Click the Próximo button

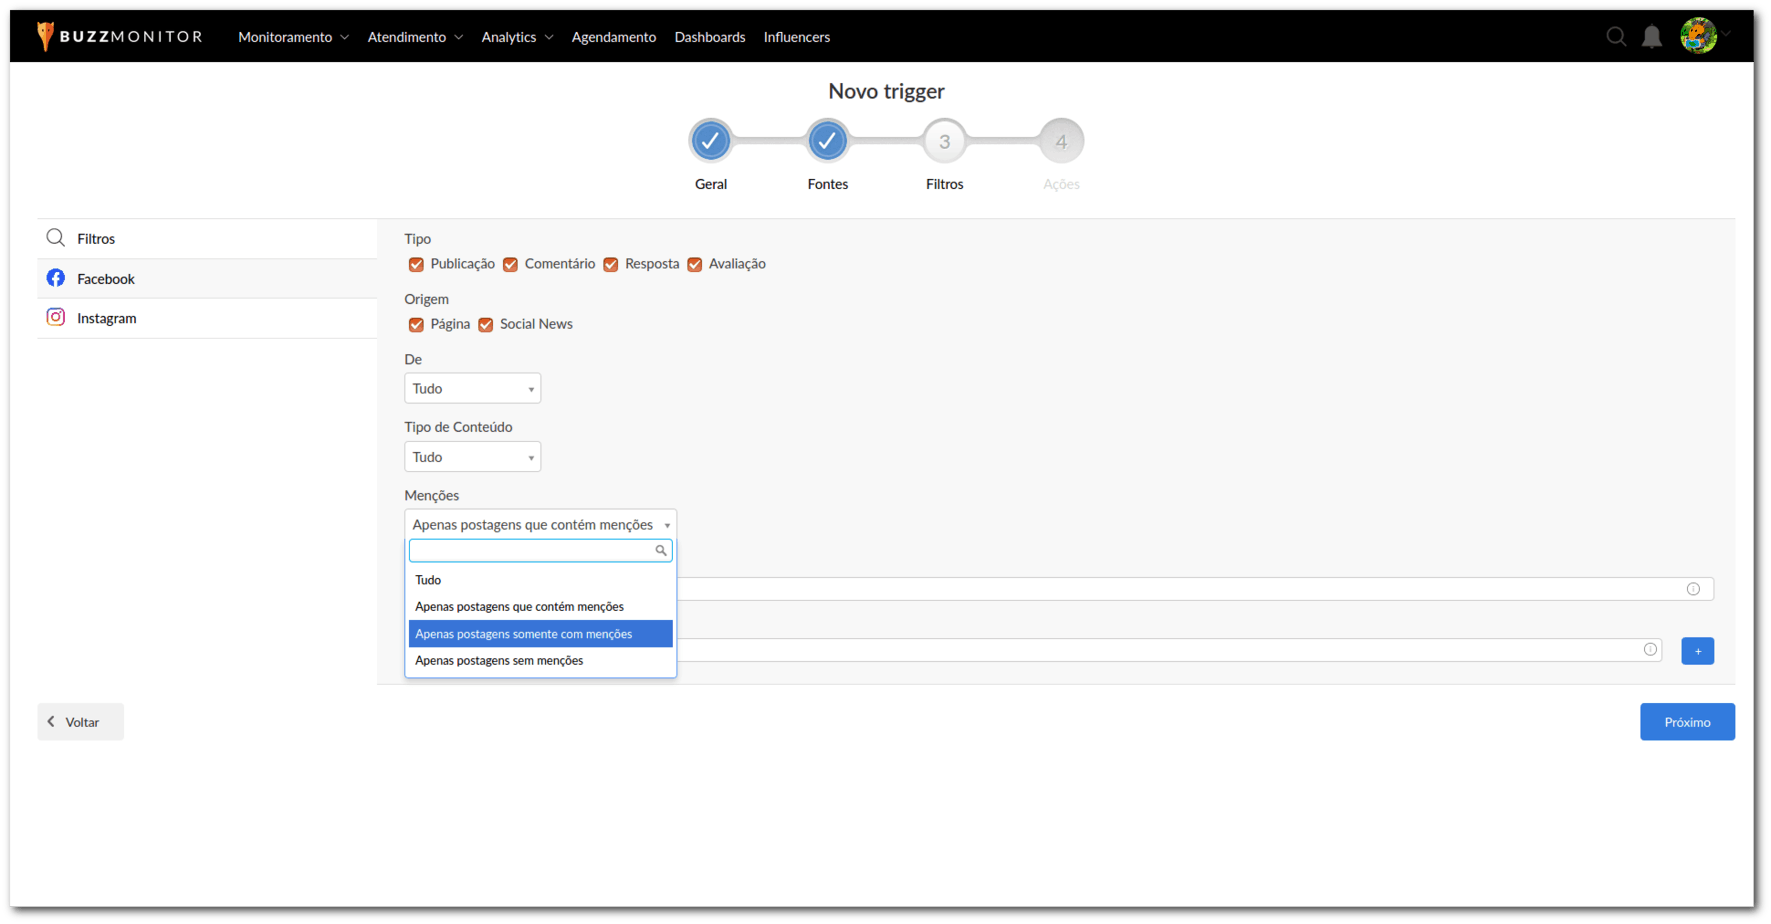1686,722
